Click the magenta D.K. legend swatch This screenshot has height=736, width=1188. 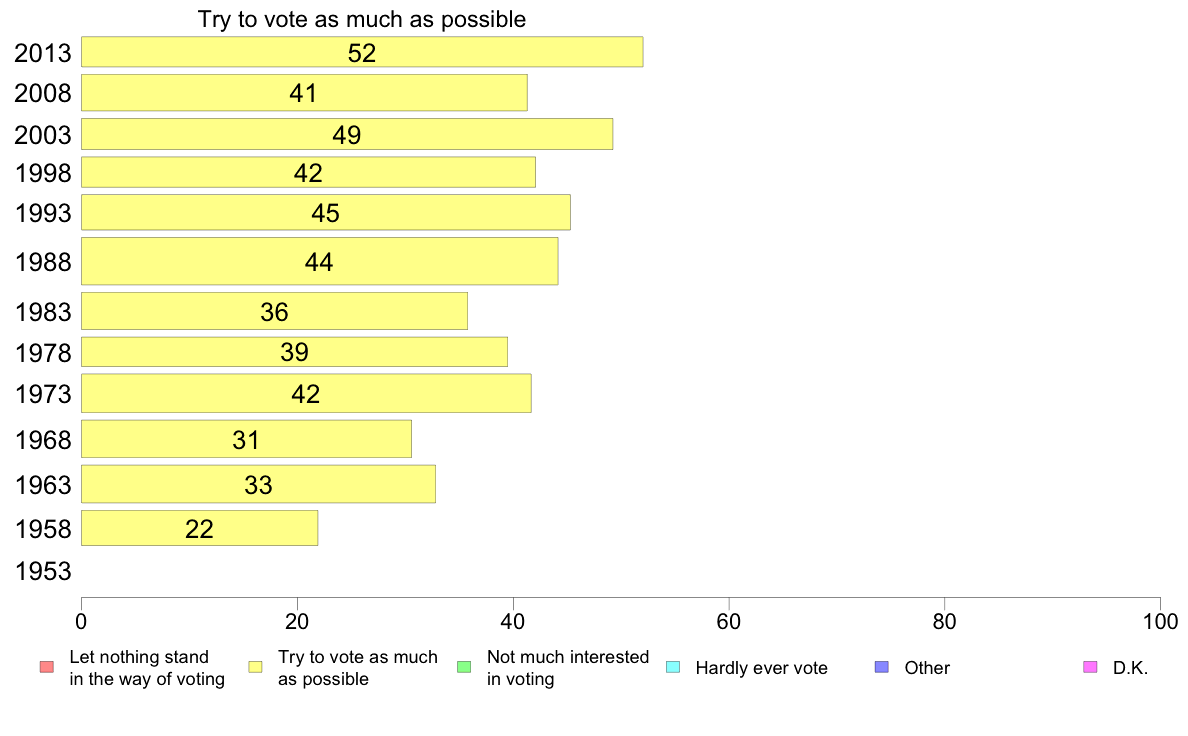[x=1090, y=667]
